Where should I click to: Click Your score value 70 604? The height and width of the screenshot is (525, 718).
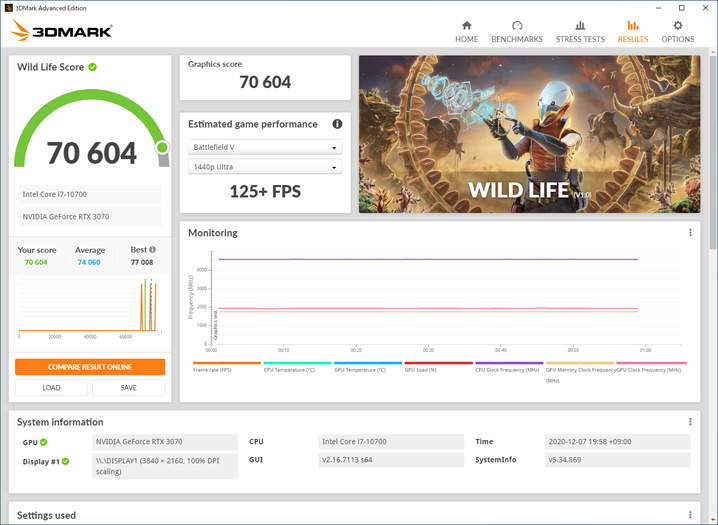[x=36, y=262]
